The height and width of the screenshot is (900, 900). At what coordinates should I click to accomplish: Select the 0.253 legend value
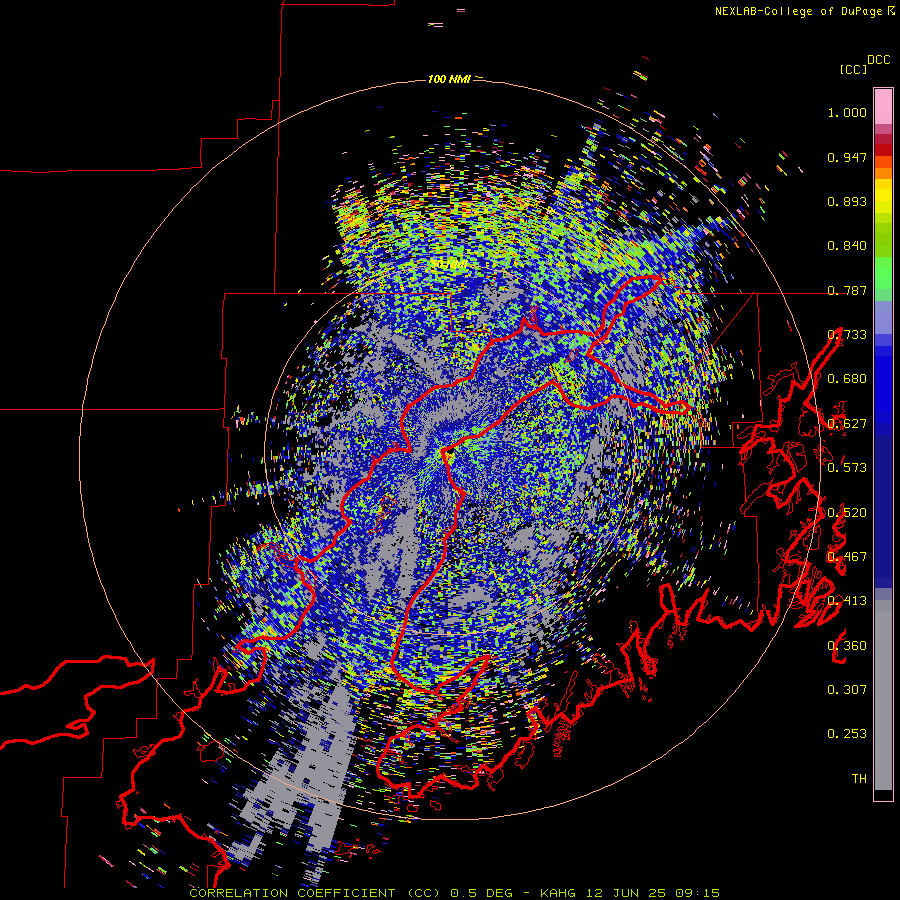(x=847, y=734)
